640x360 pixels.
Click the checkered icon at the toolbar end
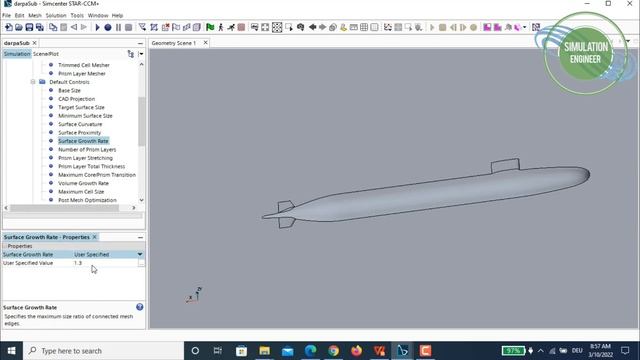coord(536,27)
